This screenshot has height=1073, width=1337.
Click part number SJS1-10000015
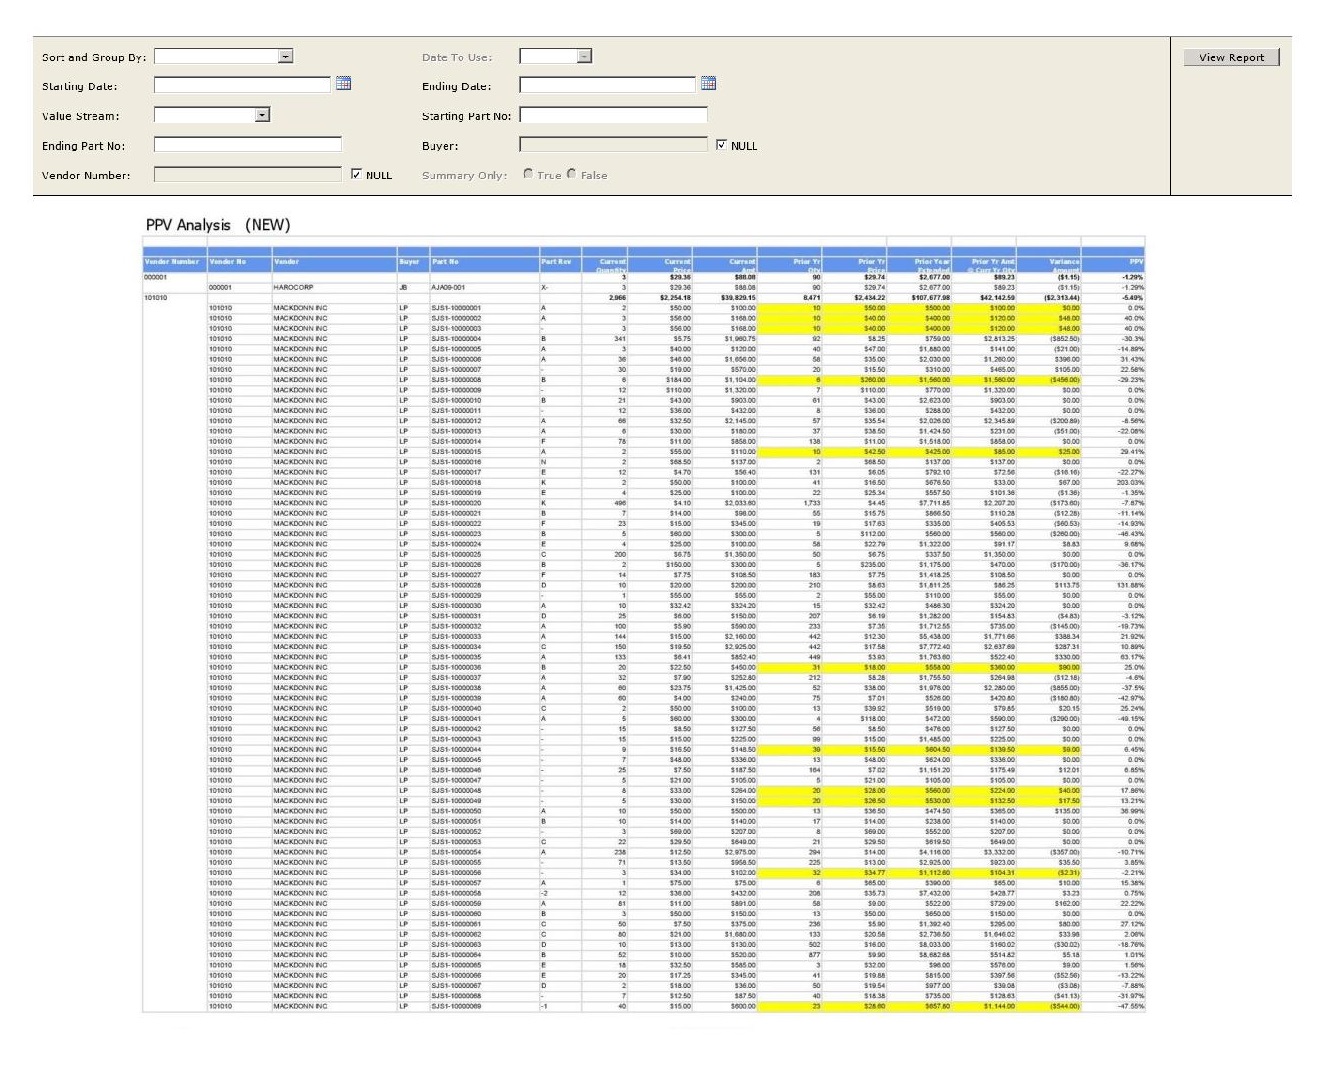pyautogui.click(x=456, y=452)
